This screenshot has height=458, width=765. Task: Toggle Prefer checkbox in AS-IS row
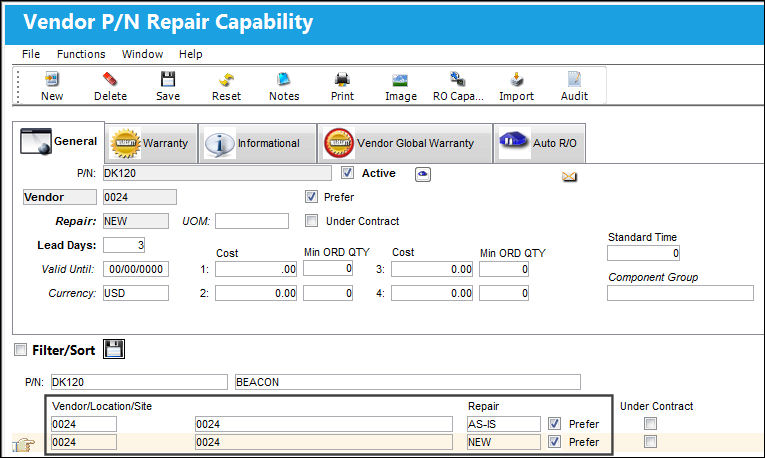tap(554, 423)
